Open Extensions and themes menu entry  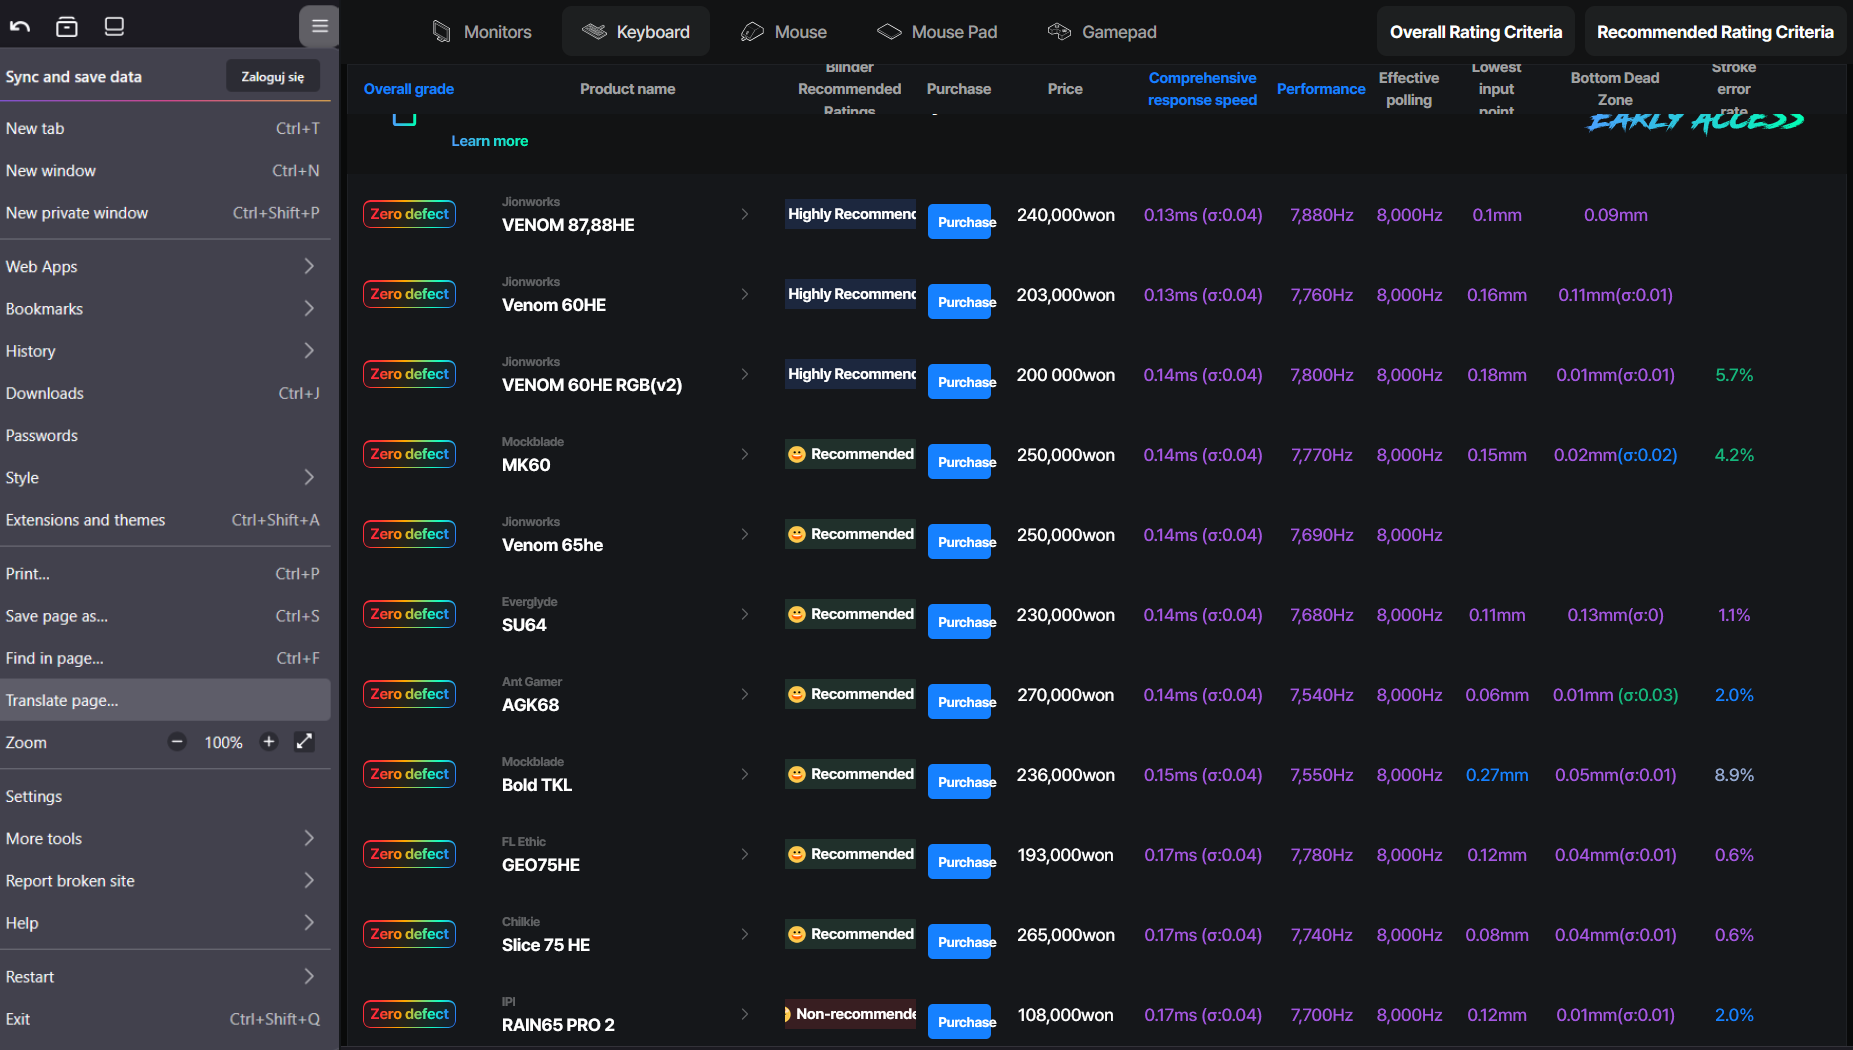point(165,520)
